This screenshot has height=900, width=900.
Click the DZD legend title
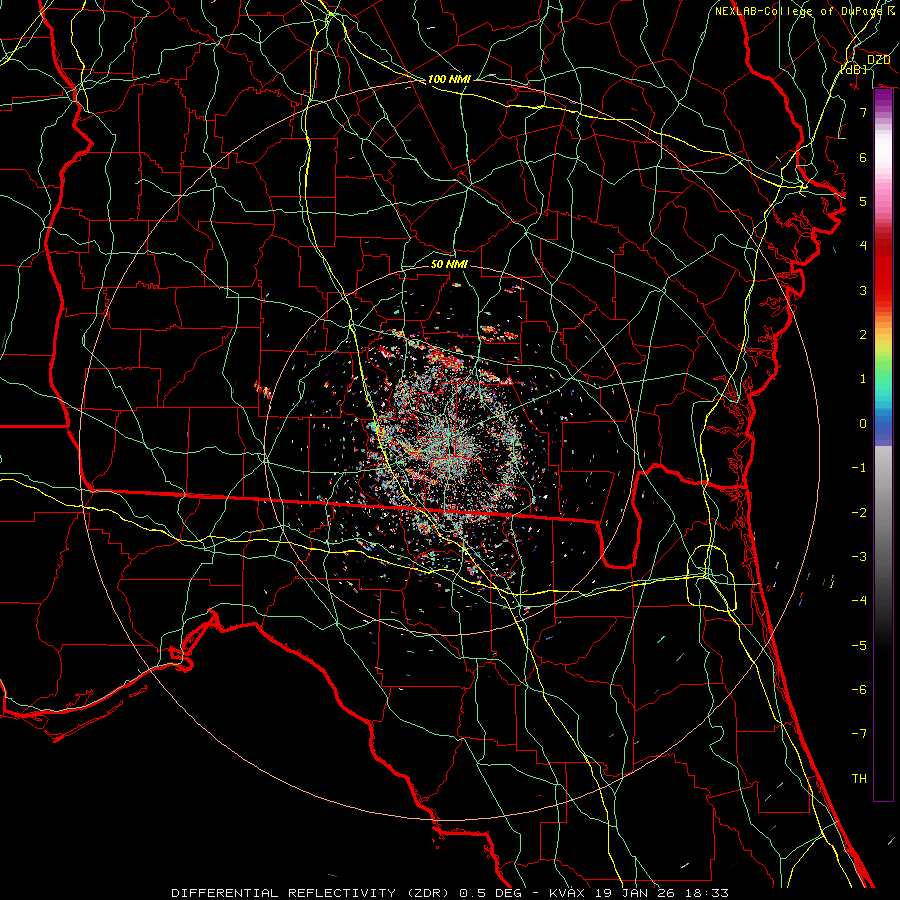pos(878,60)
